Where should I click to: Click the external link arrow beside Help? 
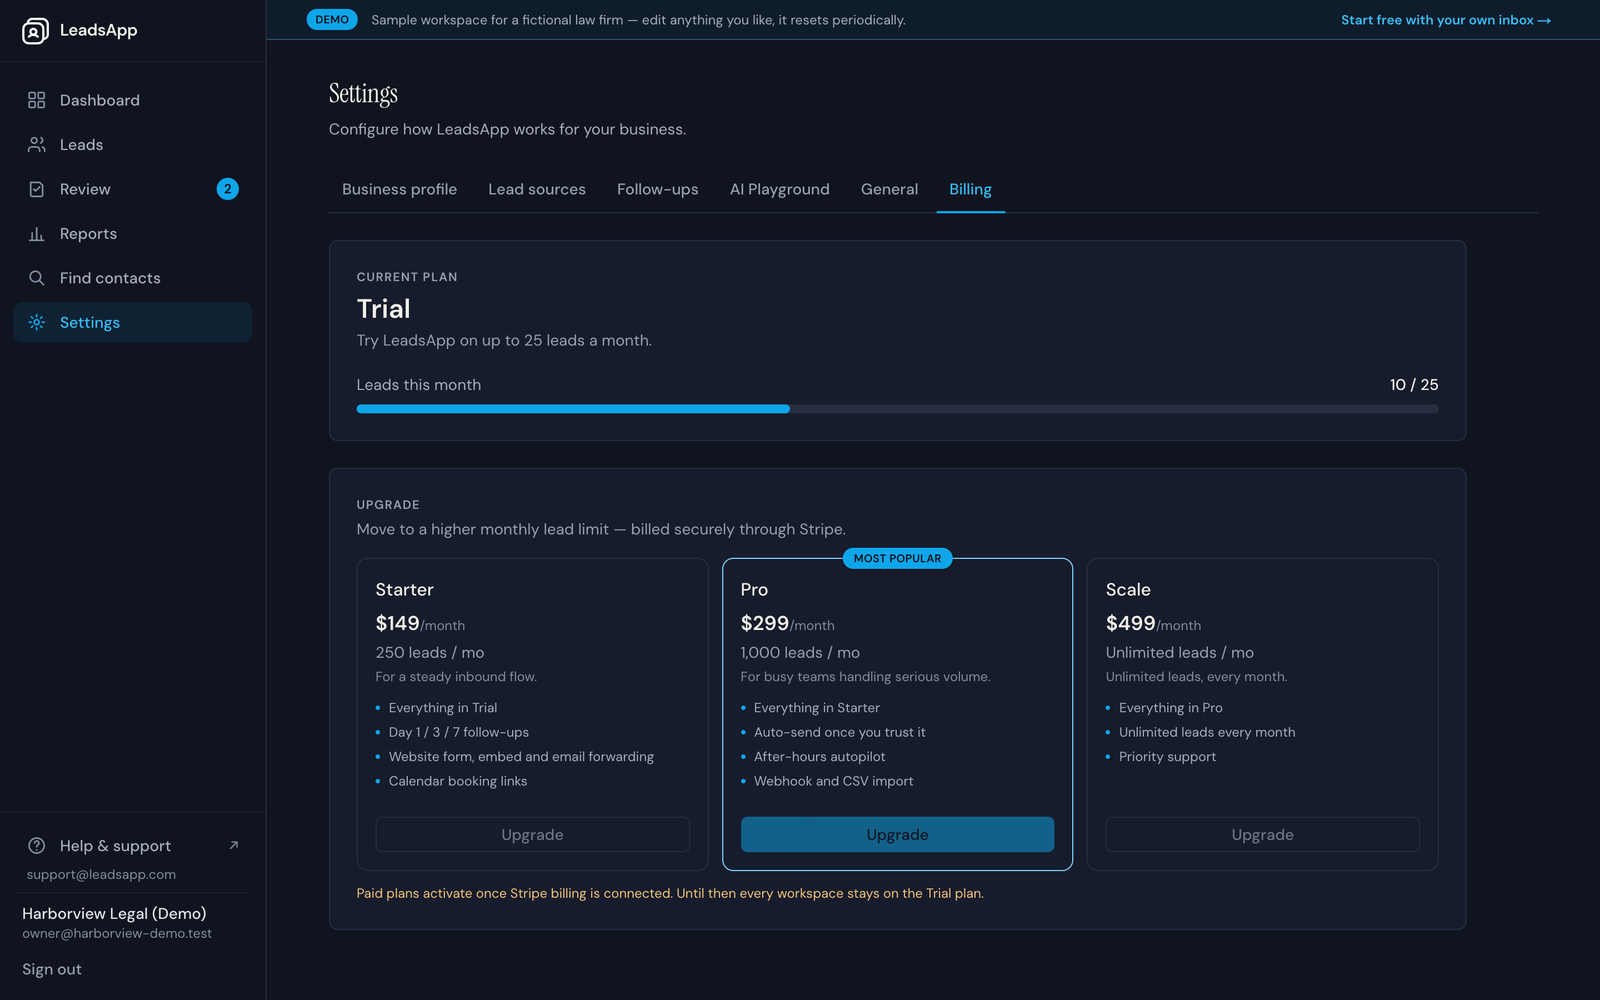point(234,845)
